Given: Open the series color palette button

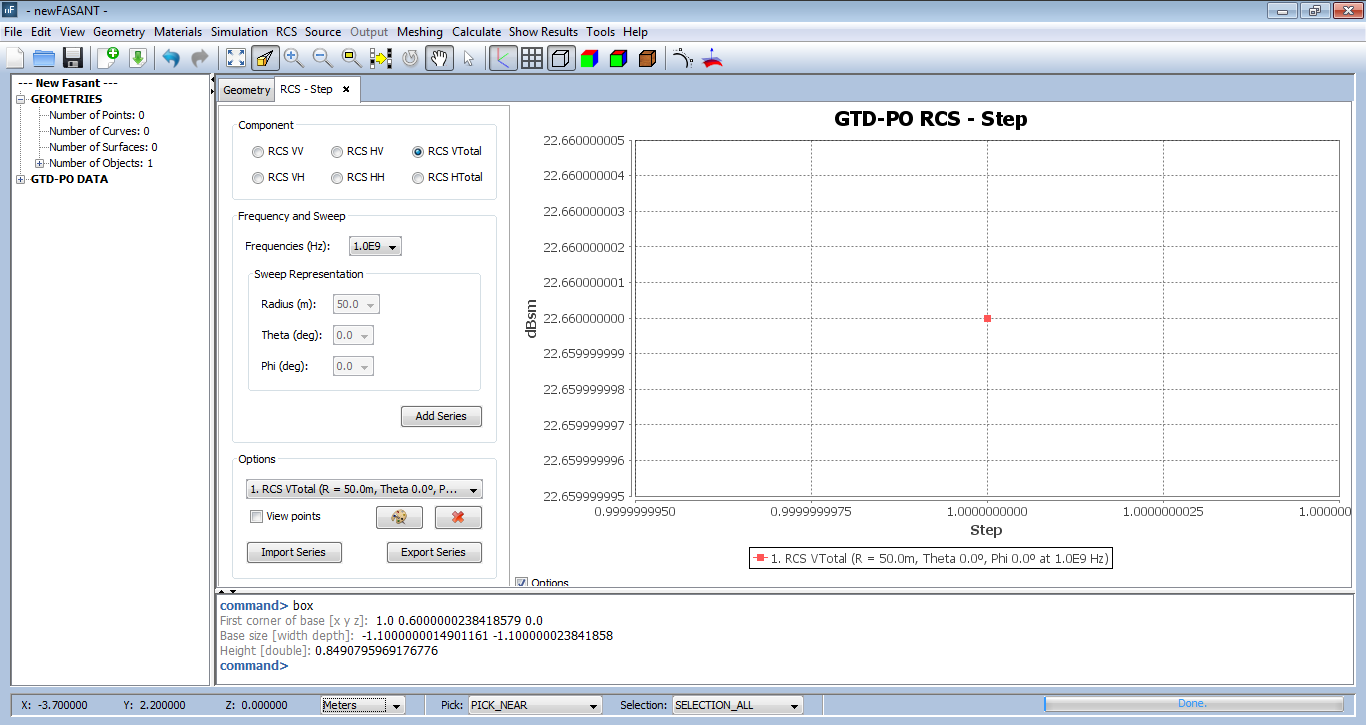Looking at the screenshot, I should tap(399, 517).
